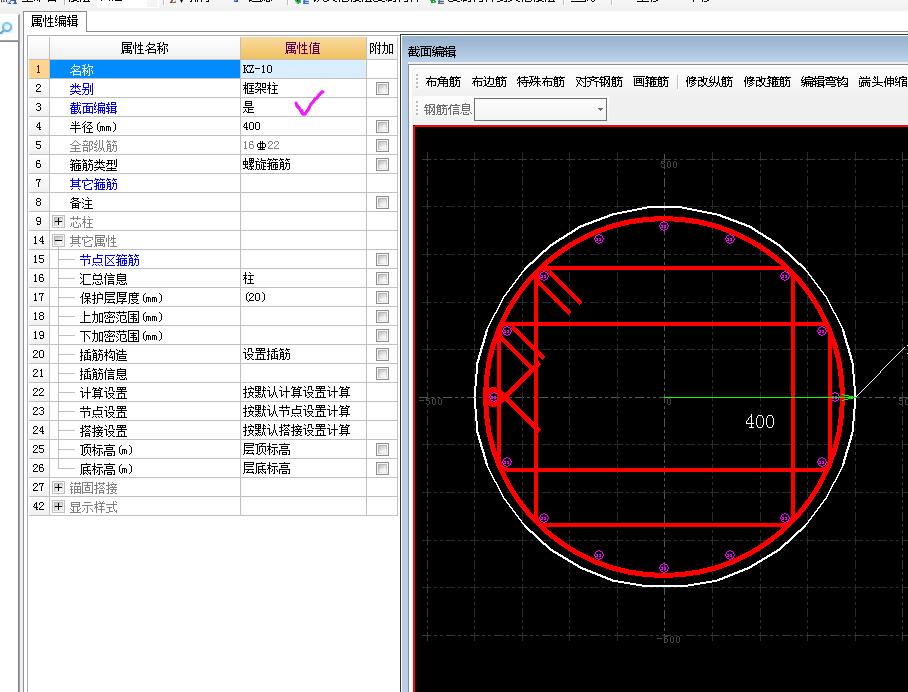This screenshot has width=908, height=692.
Task: Collapse the 其它属性 property group
Action: (58, 240)
